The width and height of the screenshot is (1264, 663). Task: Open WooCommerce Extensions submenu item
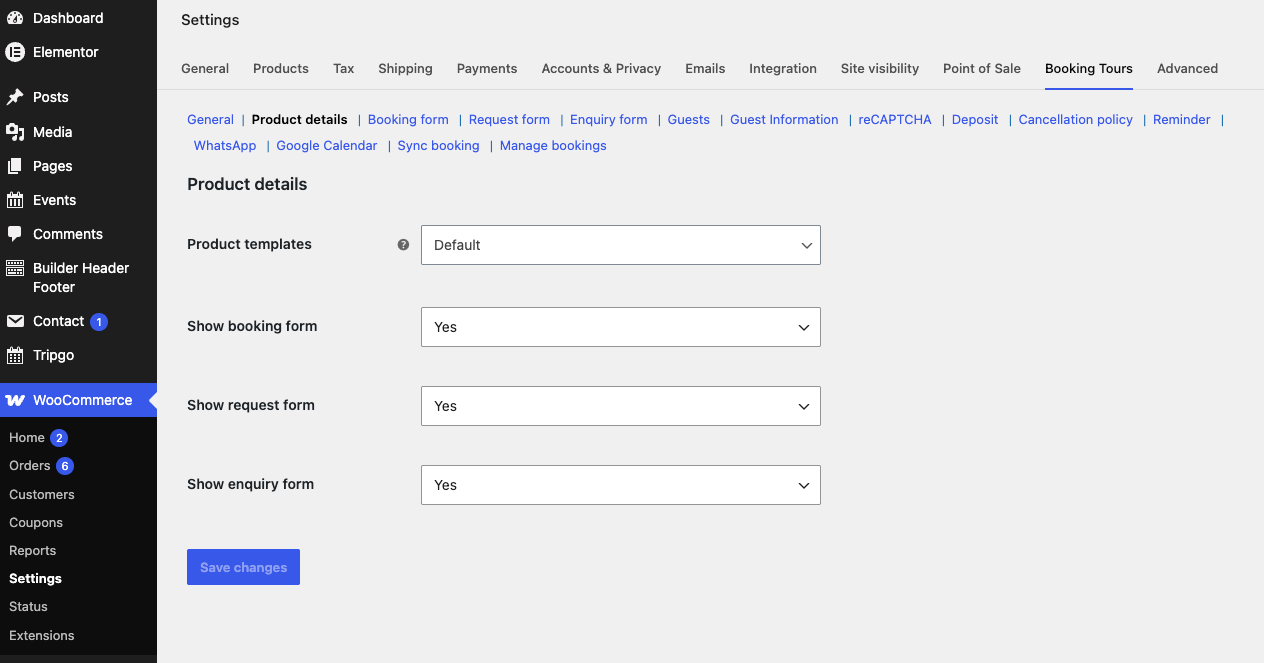[42, 636]
